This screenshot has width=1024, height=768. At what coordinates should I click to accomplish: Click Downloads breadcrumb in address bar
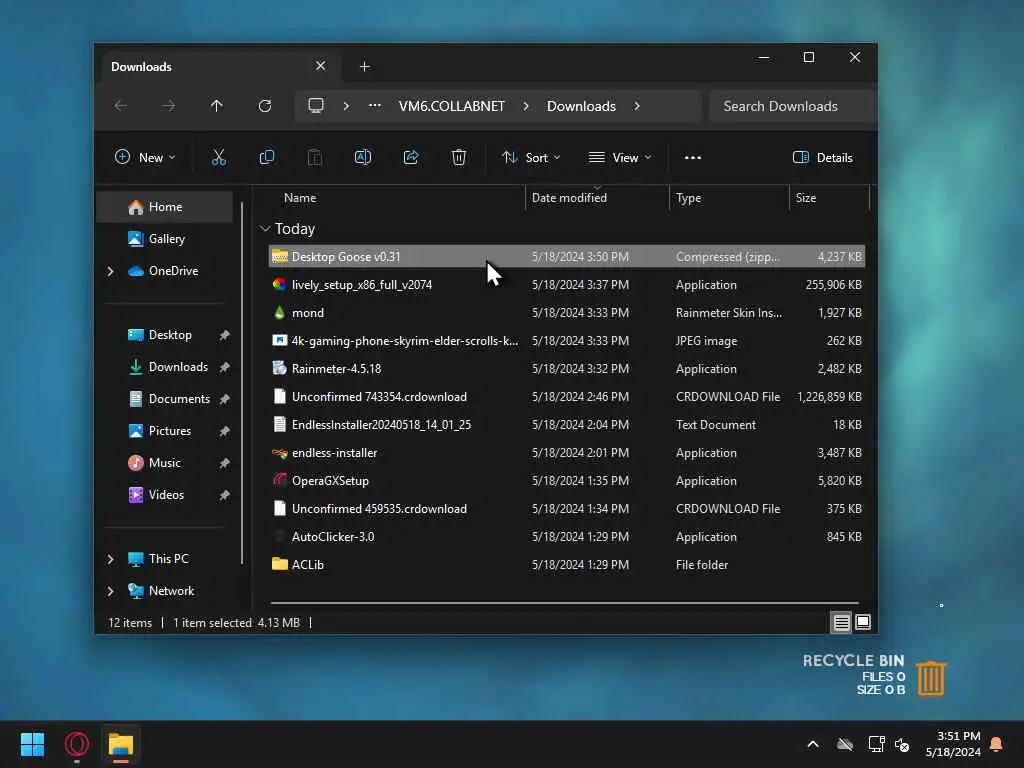click(x=581, y=106)
